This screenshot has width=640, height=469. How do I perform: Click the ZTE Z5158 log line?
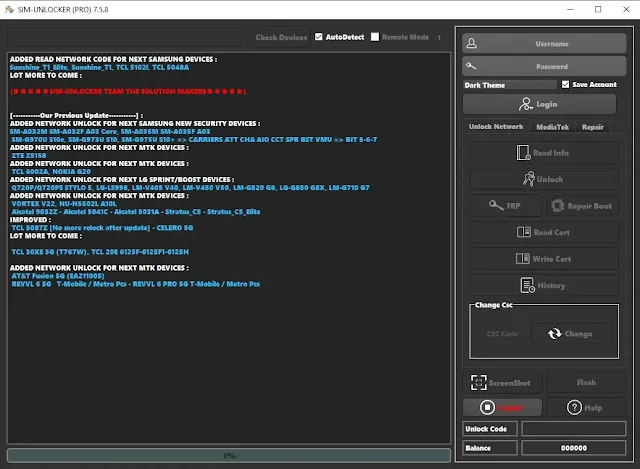click(x=29, y=156)
